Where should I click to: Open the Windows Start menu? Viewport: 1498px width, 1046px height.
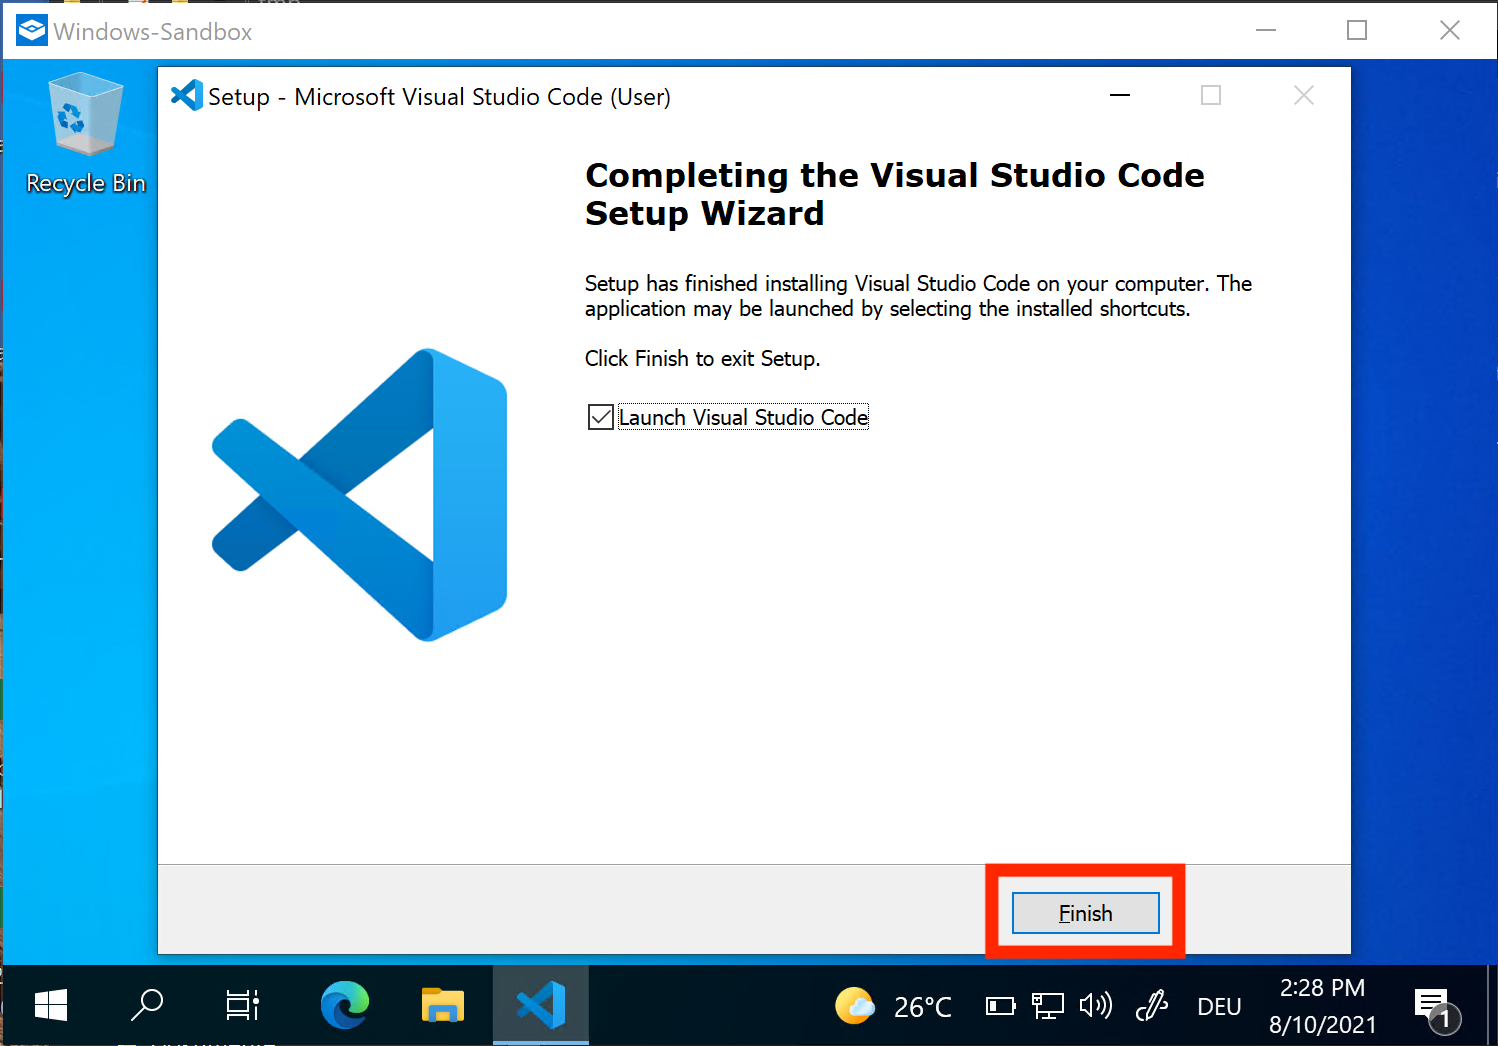pos(50,1005)
